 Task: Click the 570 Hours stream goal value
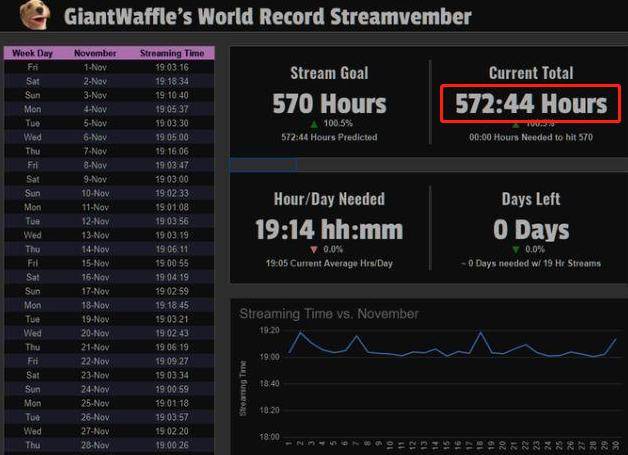[329, 103]
